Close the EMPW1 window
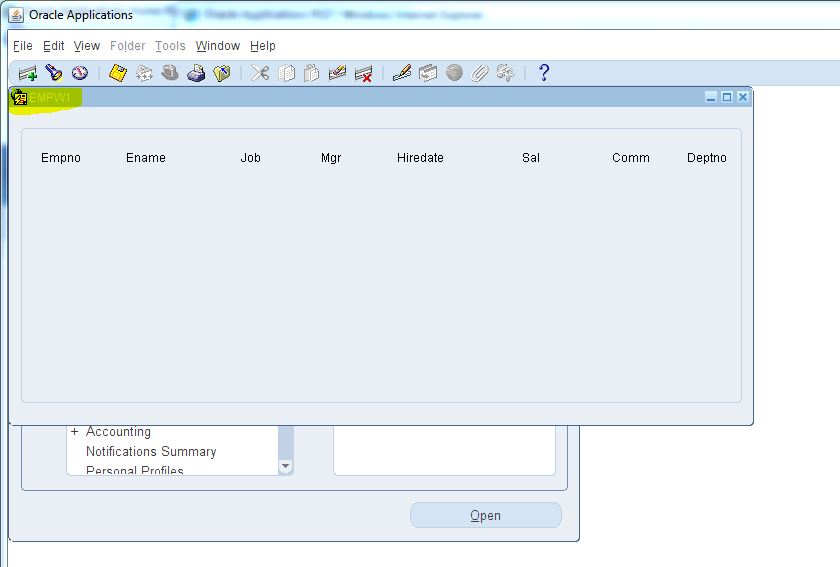 [x=742, y=97]
